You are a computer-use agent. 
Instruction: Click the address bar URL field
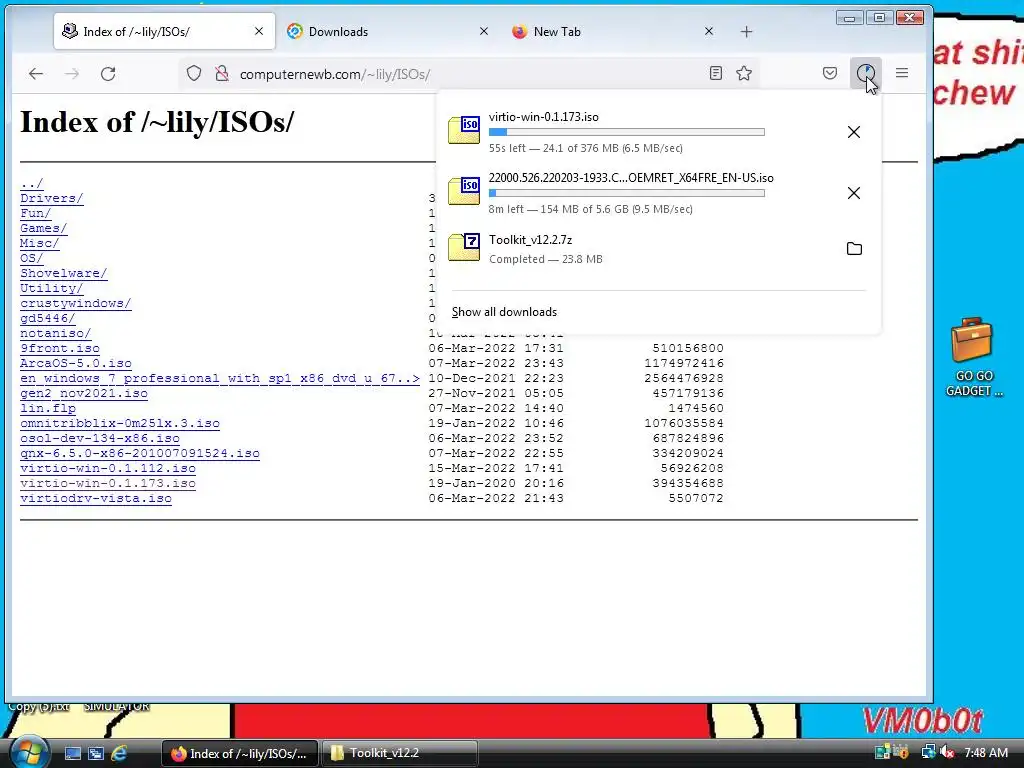[x=467, y=74]
